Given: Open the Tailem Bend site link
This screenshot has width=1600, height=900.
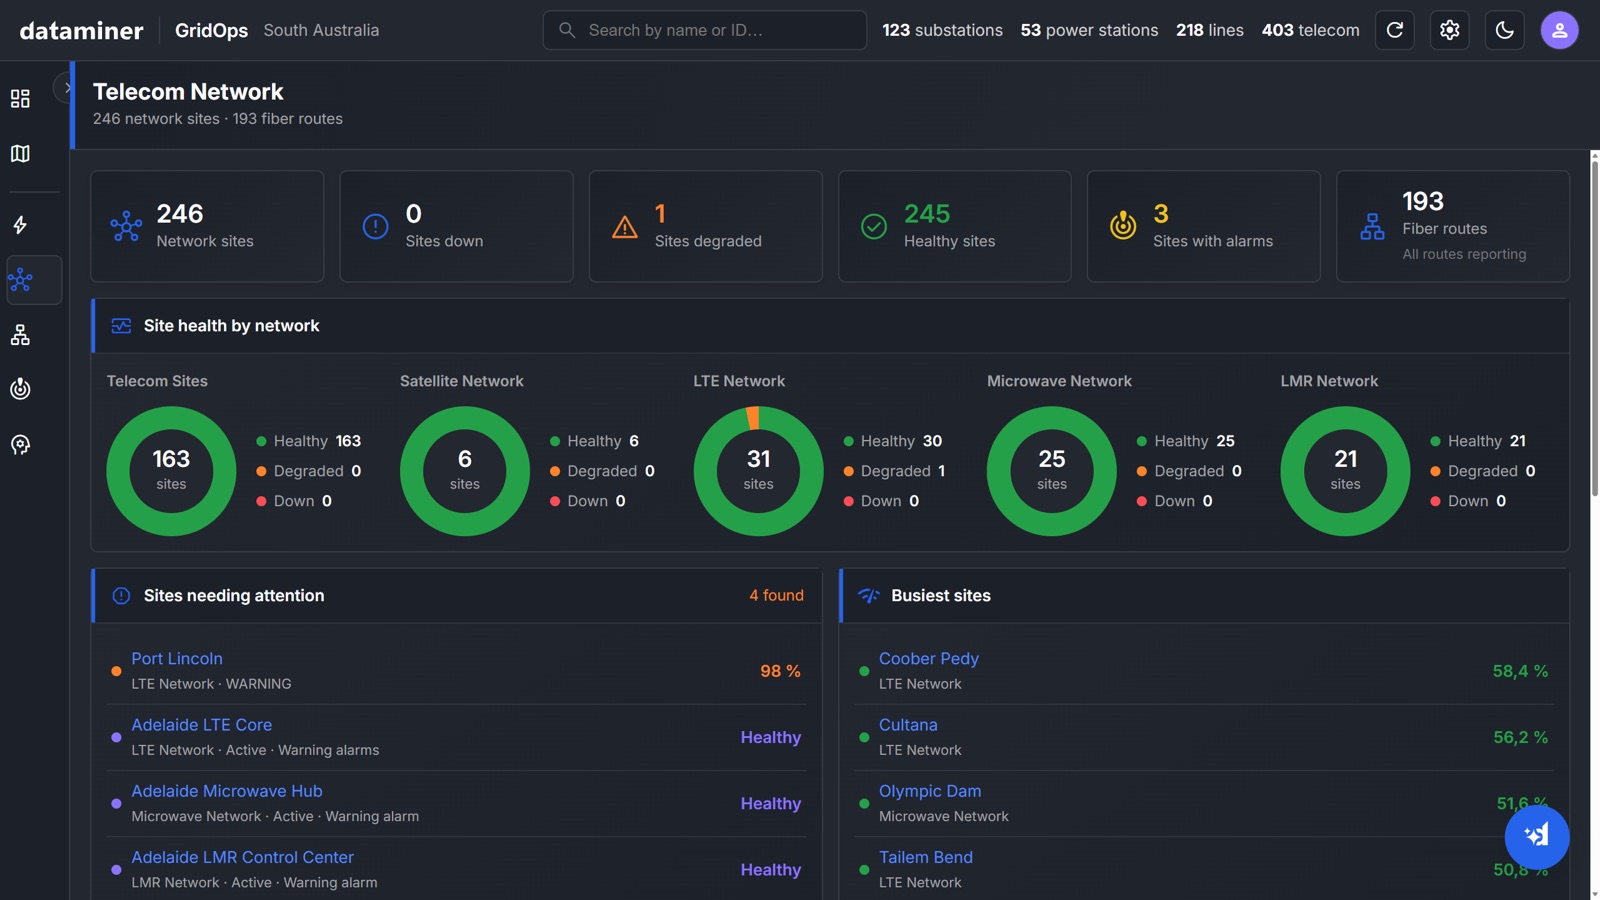Looking at the screenshot, I should [926, 856].
